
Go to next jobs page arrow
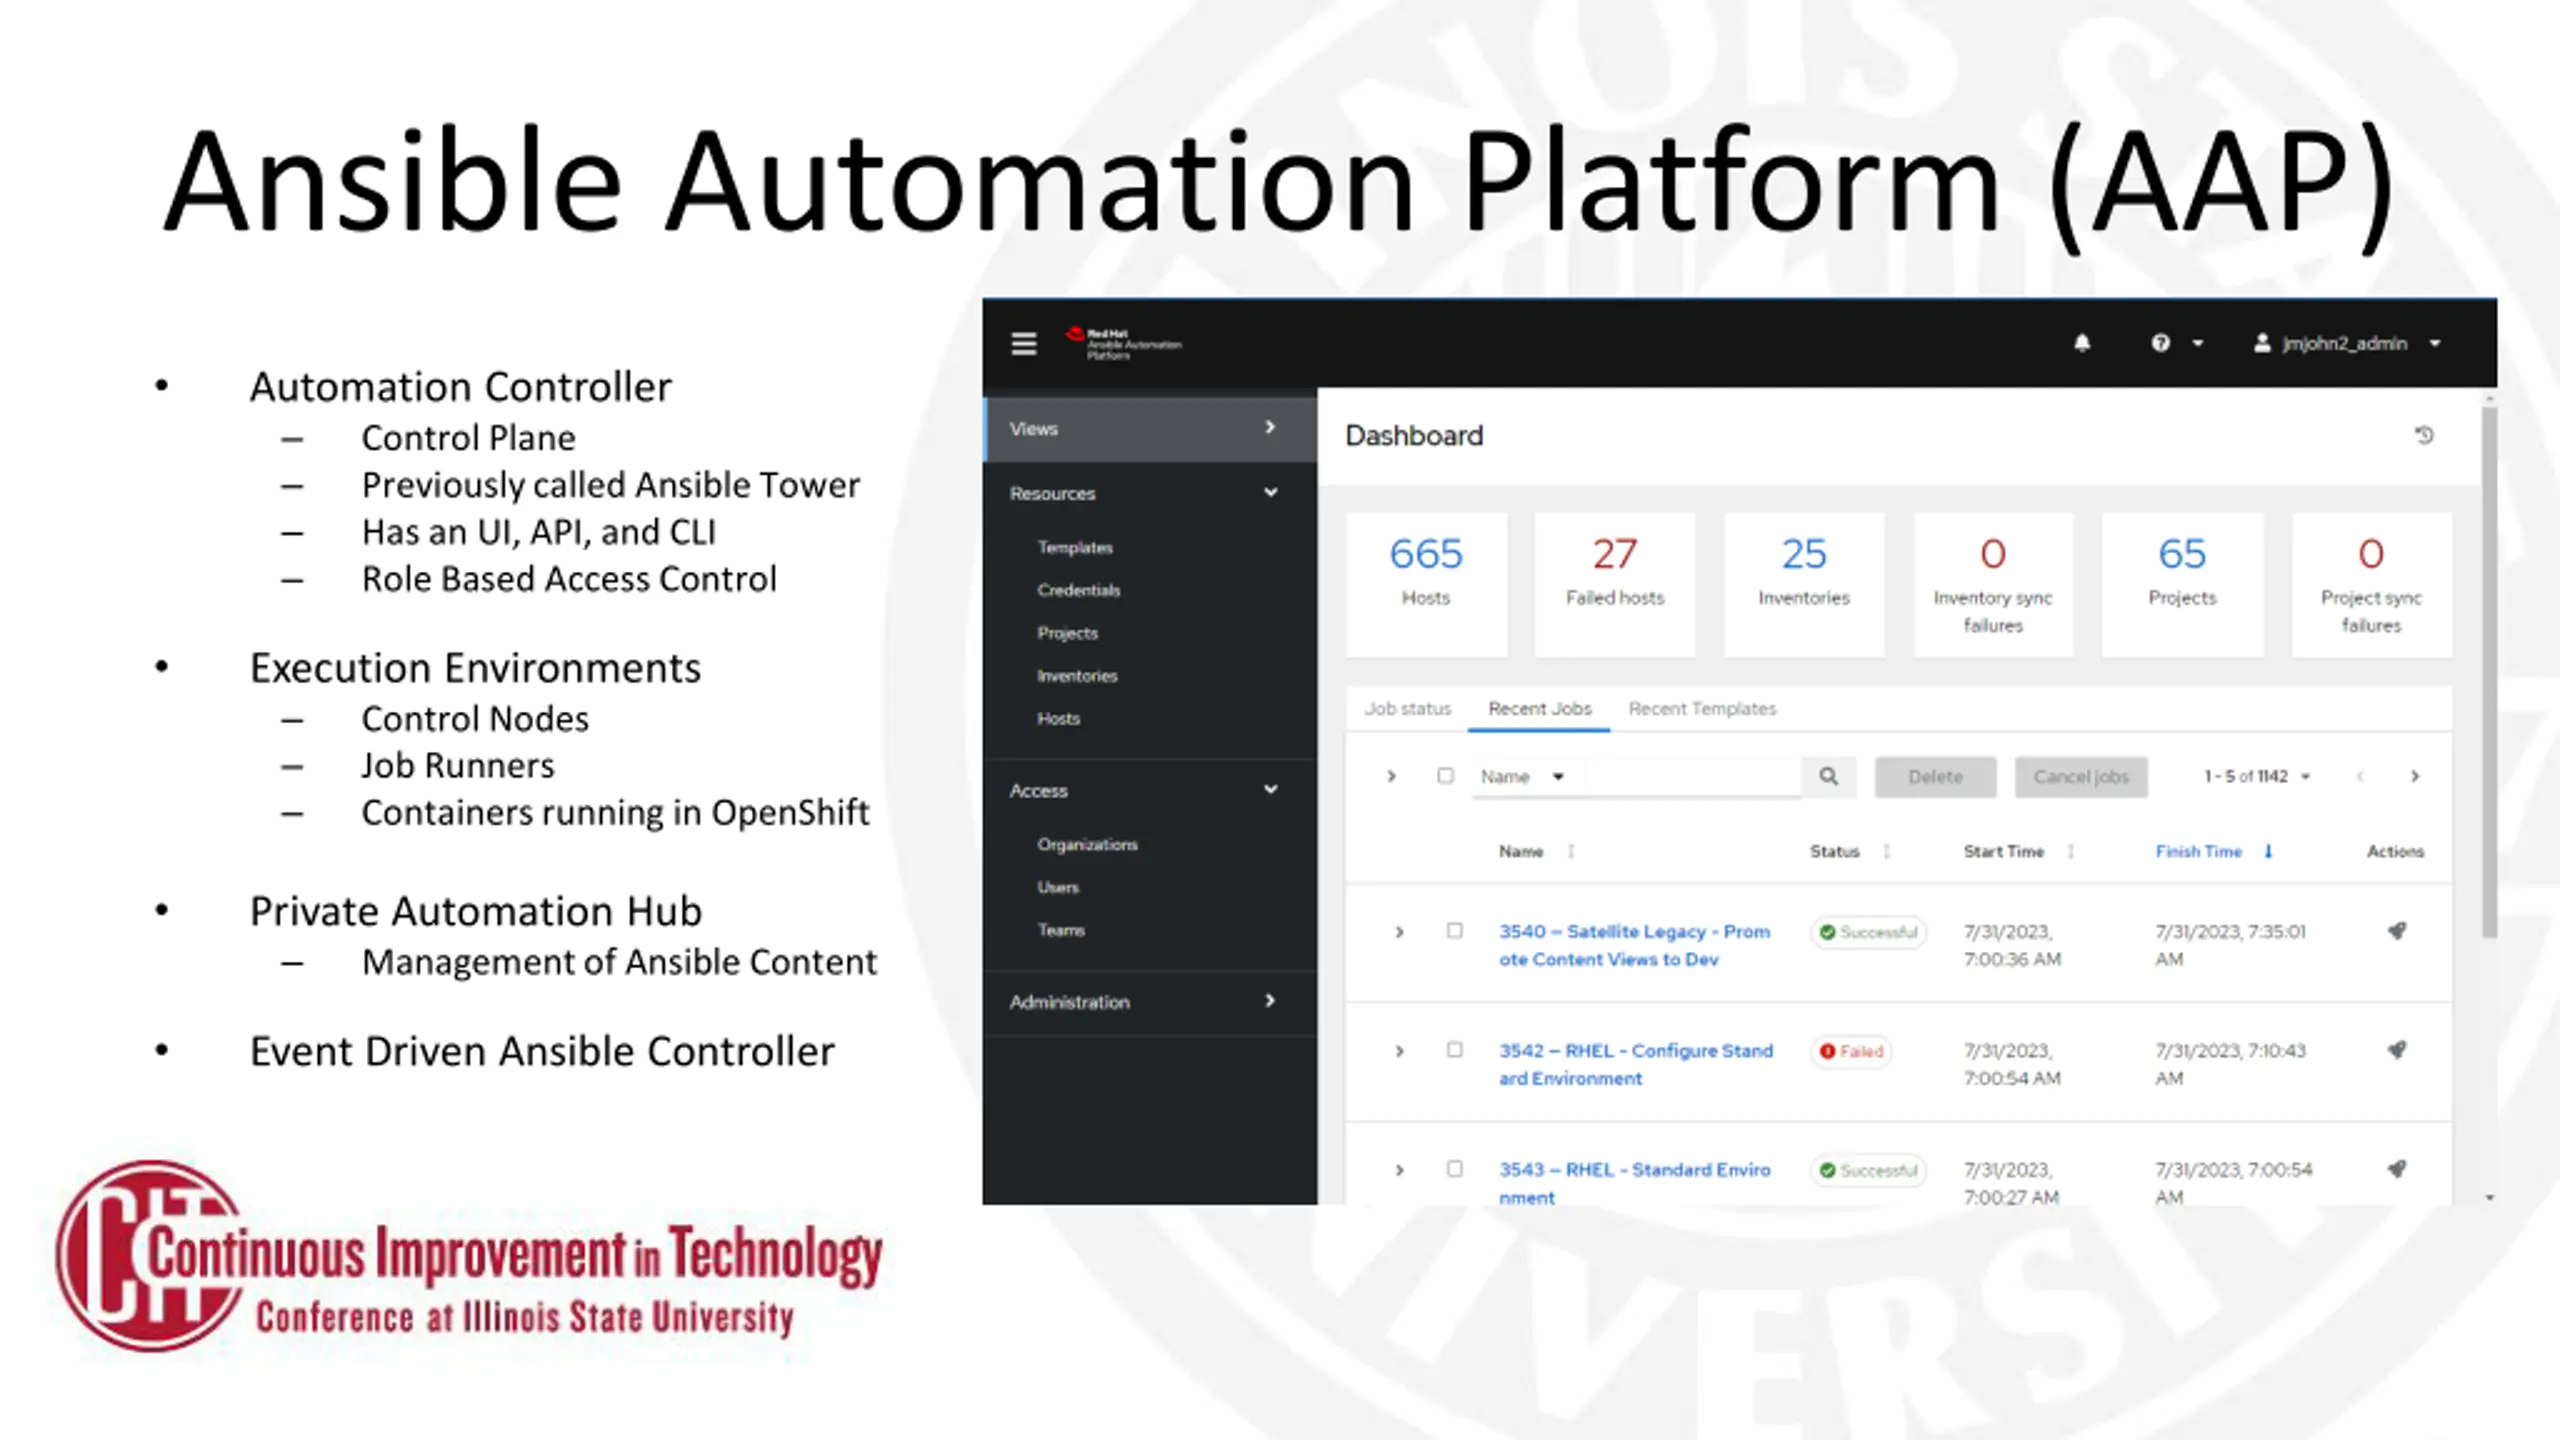click(x=2415, y=777)
